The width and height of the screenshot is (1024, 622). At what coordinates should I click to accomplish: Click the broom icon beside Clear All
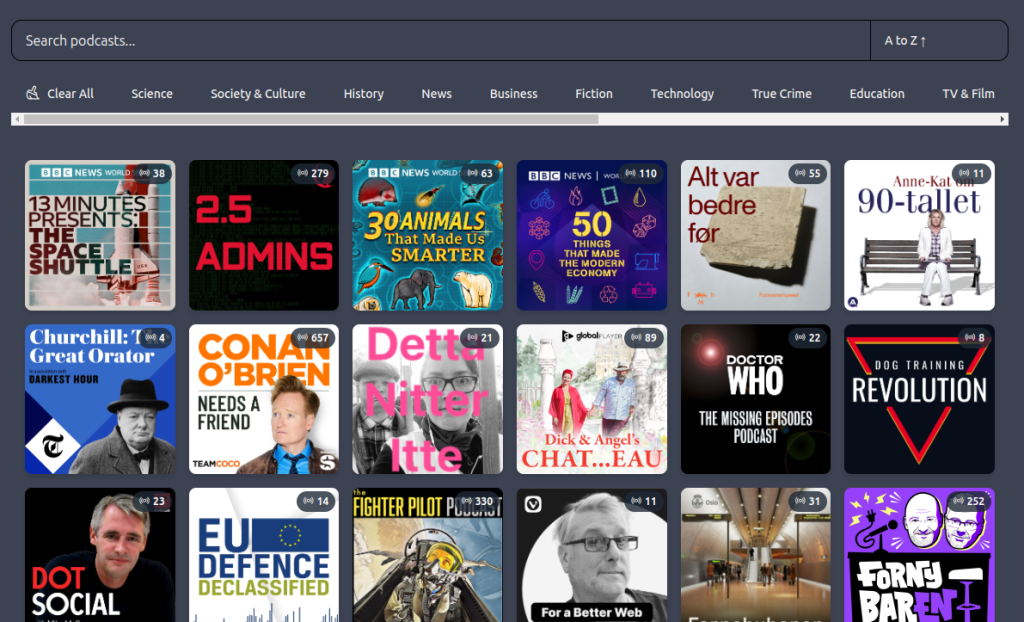33,93
